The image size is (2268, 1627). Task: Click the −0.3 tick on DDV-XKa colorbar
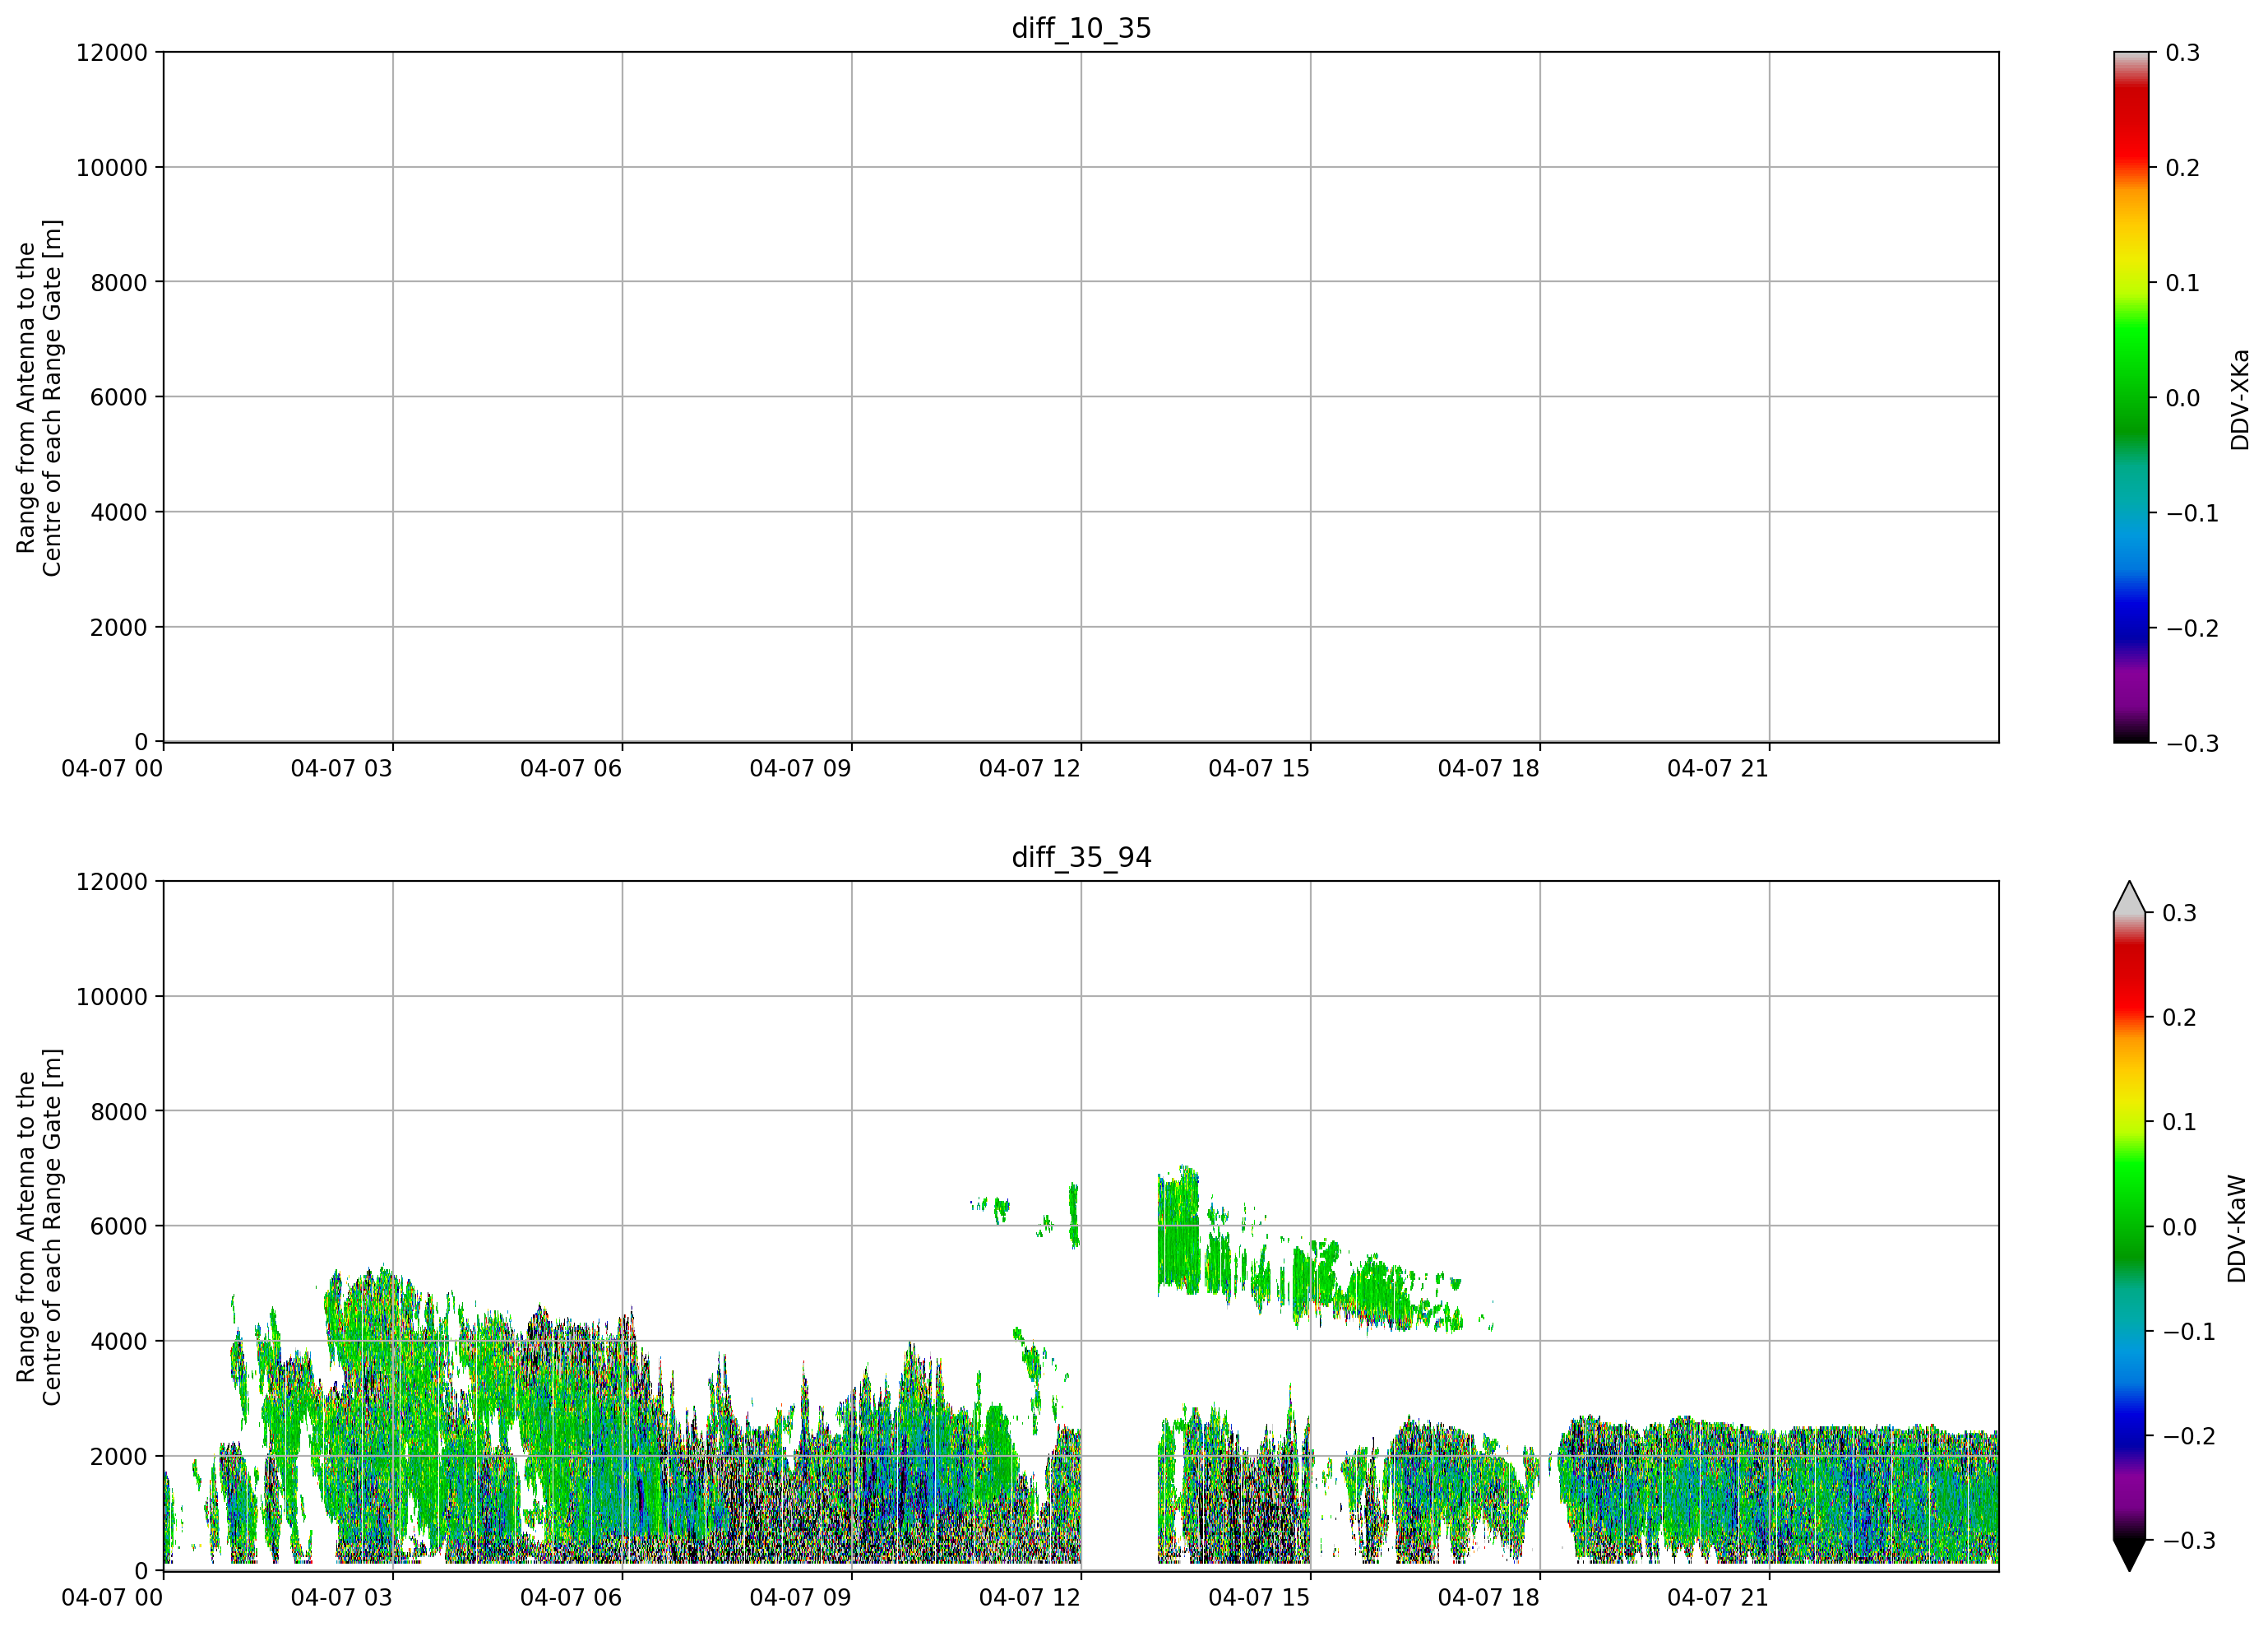[2191, 743]
